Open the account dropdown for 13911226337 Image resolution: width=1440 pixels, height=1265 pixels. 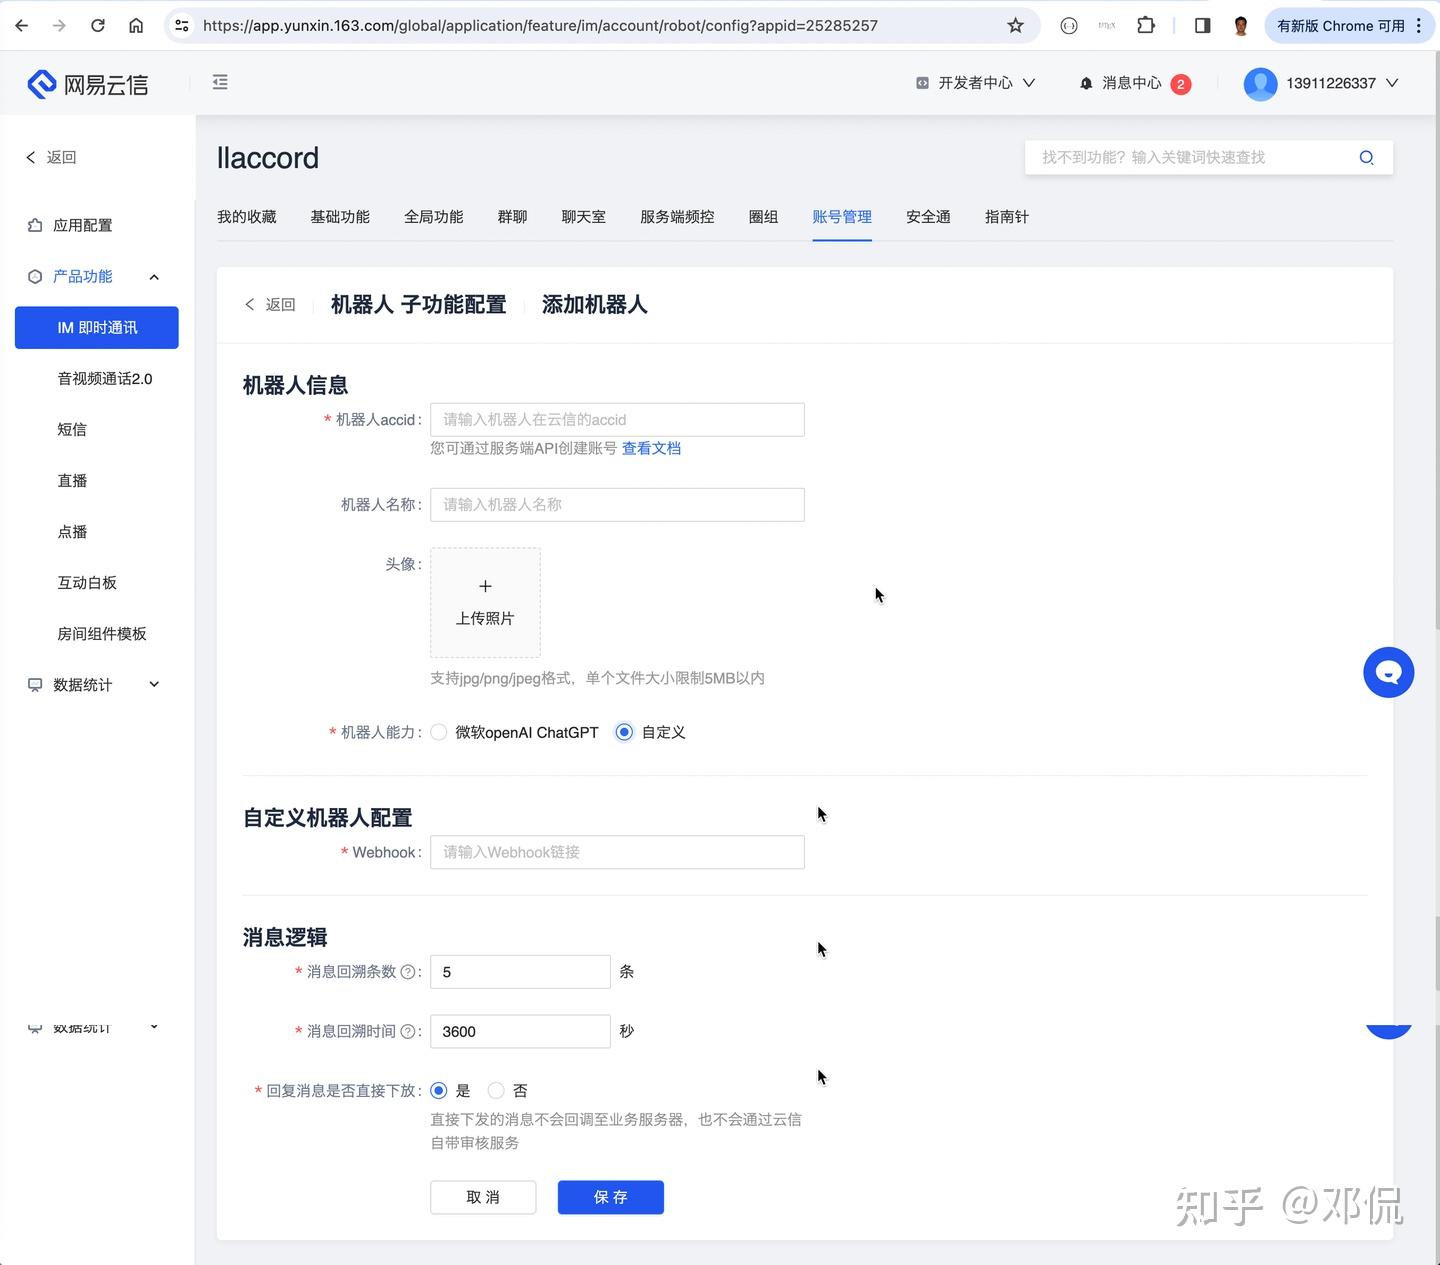point(1392,83)
